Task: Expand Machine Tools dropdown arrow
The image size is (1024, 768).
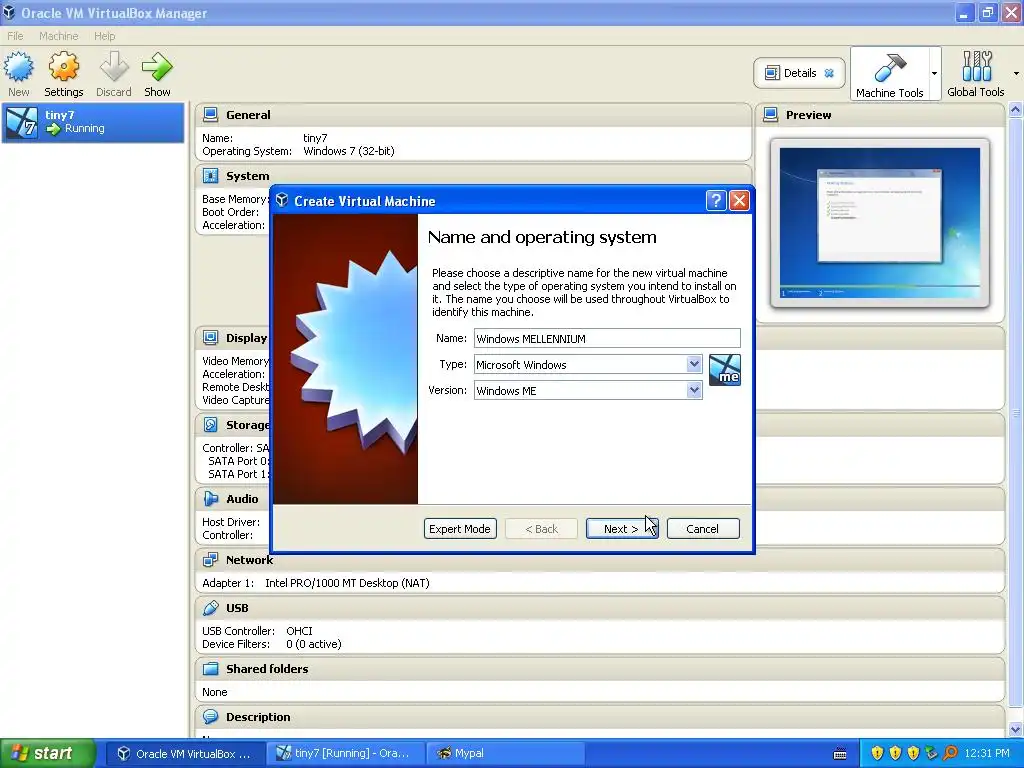Action: [x=935, y=73]
